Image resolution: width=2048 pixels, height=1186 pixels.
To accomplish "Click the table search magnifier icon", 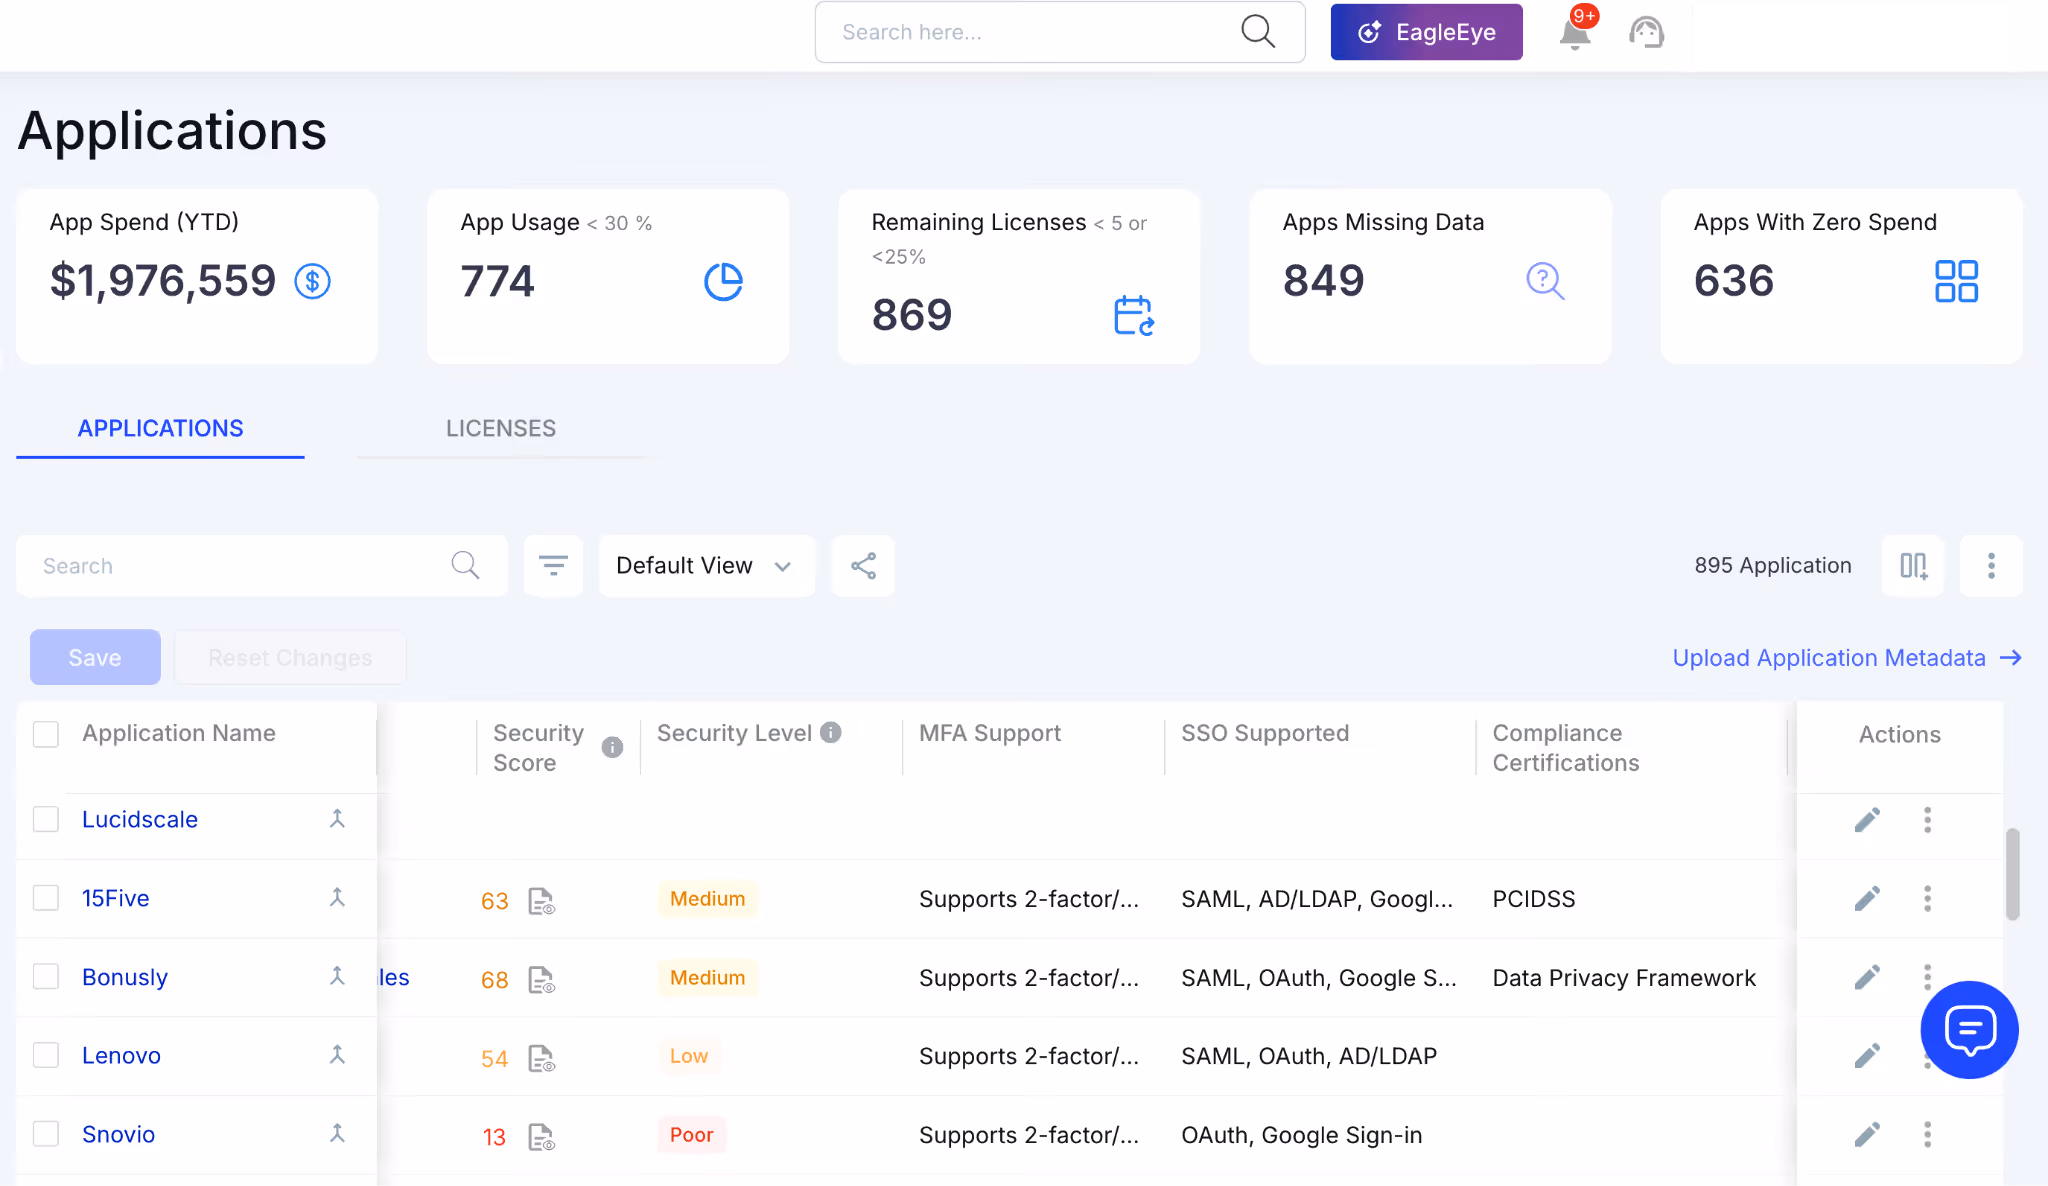I will point(465,565).
